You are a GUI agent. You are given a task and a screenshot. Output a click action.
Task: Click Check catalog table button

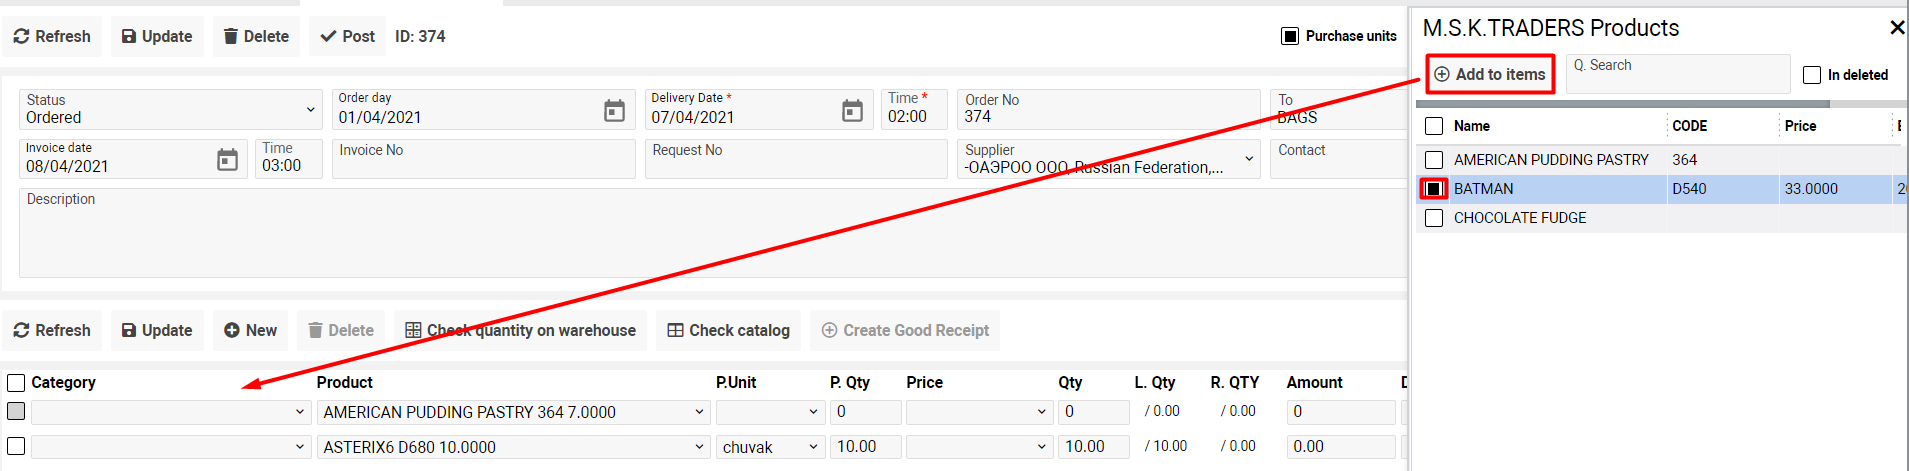(x=728, y=330)
